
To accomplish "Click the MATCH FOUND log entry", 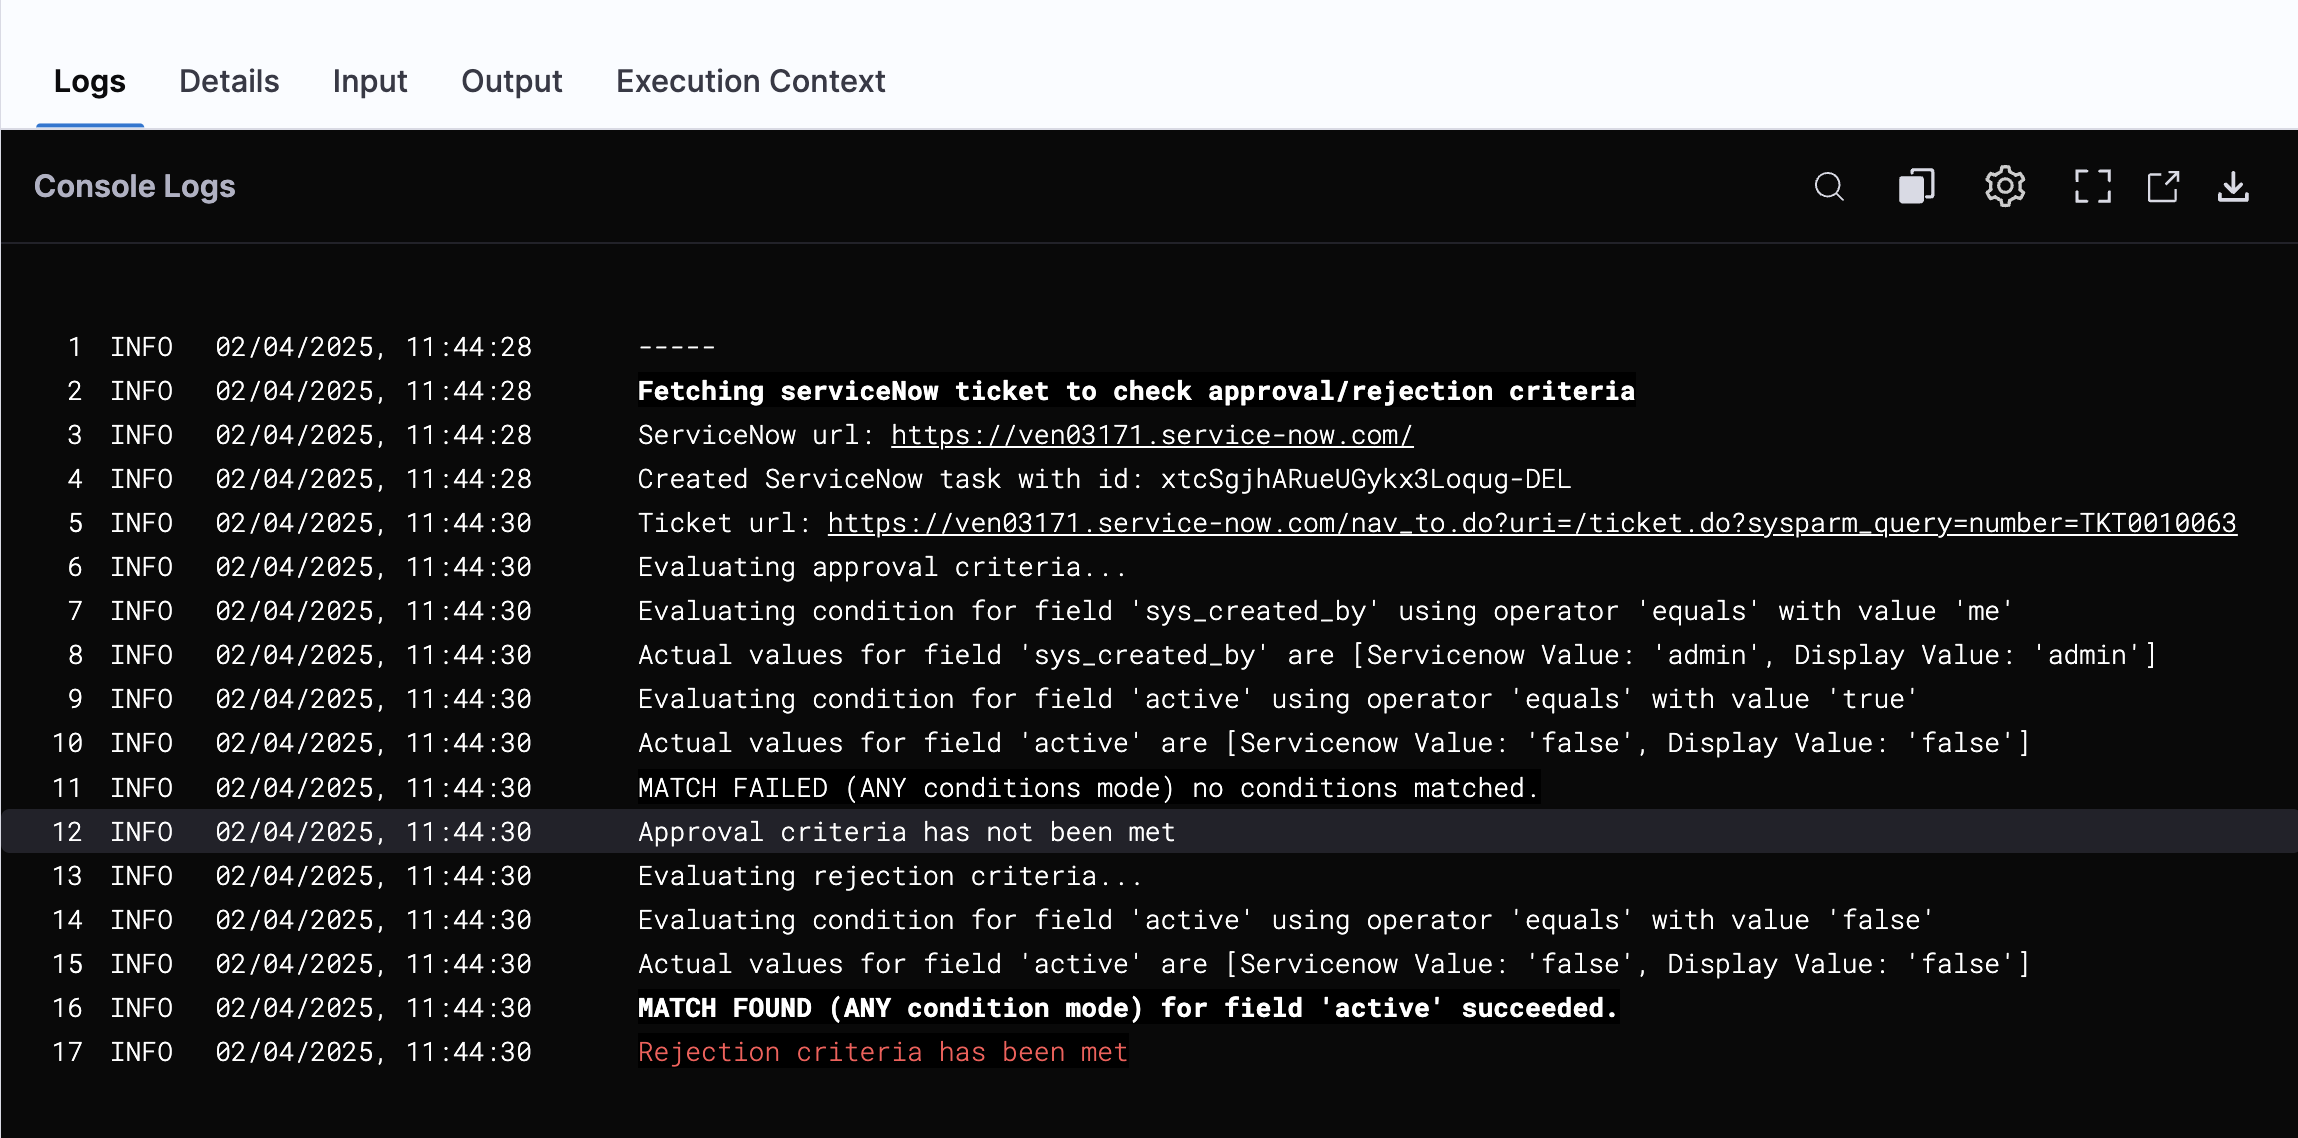I will [x=1127, y=1008].
